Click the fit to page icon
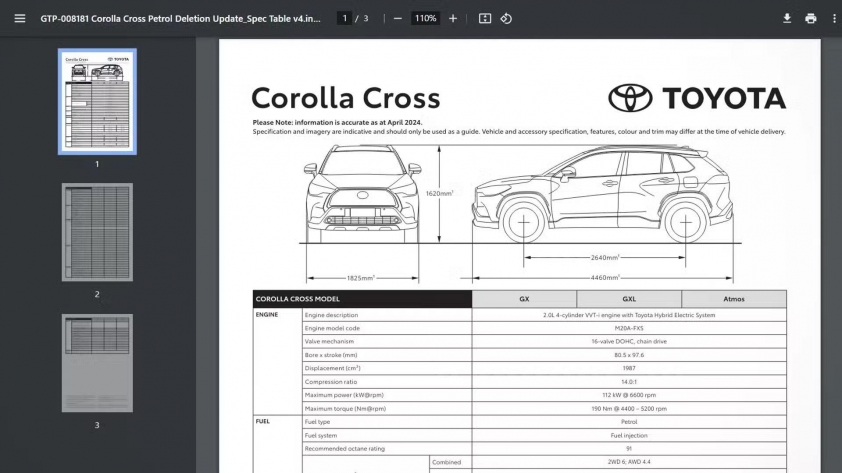 click(485, 18)
